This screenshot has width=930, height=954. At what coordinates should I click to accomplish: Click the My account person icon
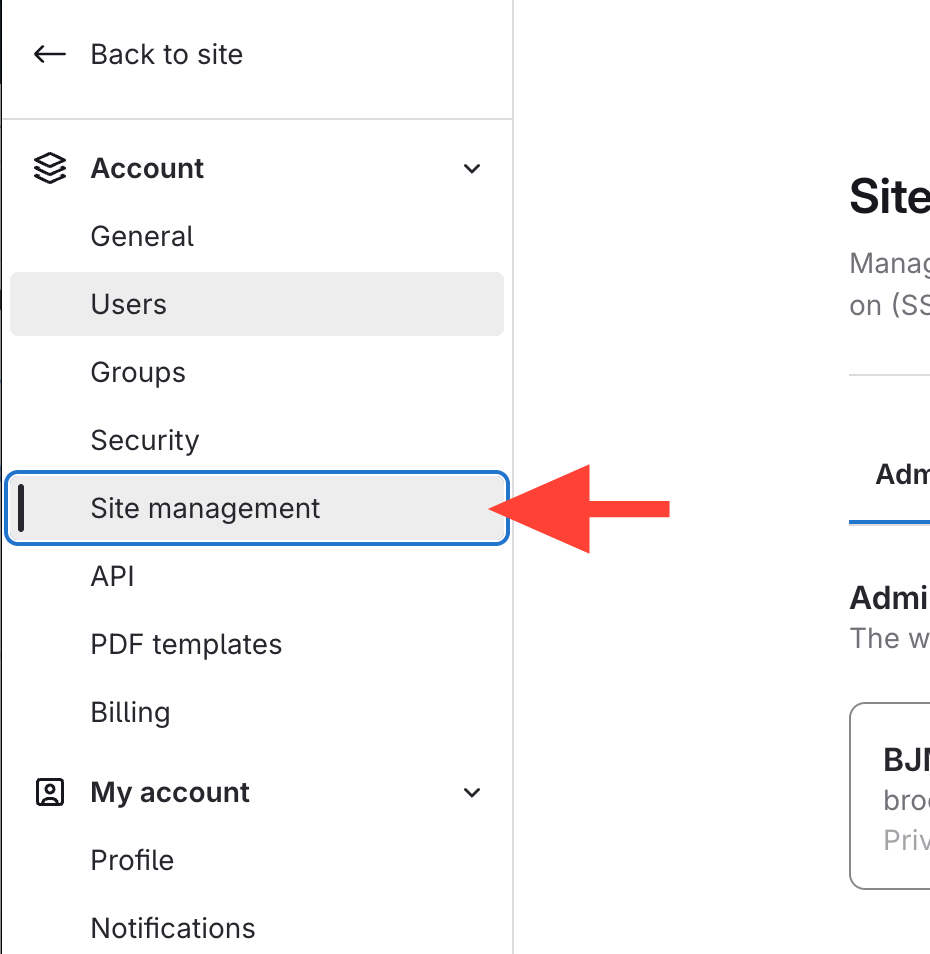(x=49, y=792)
